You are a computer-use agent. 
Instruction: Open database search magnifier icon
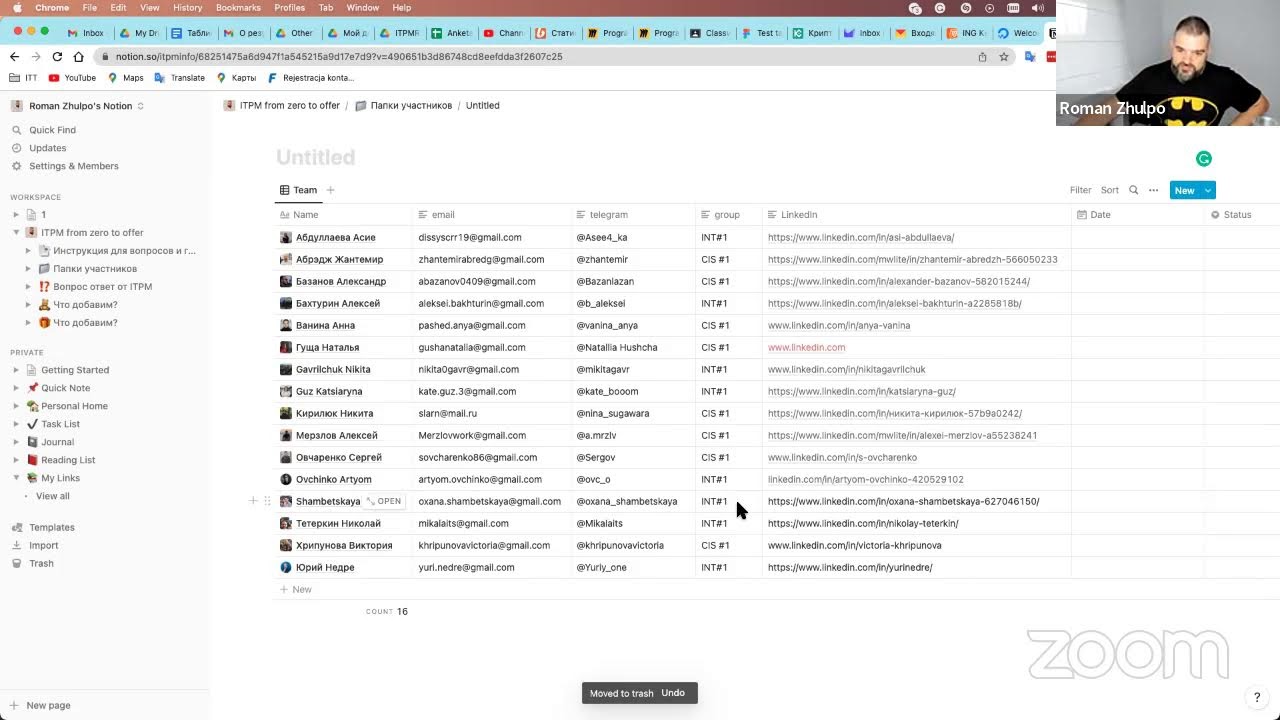pyautogui.click(x=1133, y=190)
